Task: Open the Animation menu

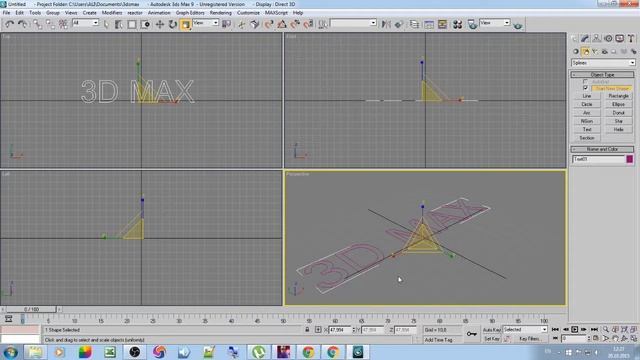Action: pyautogui.click(x=159, y=13)
